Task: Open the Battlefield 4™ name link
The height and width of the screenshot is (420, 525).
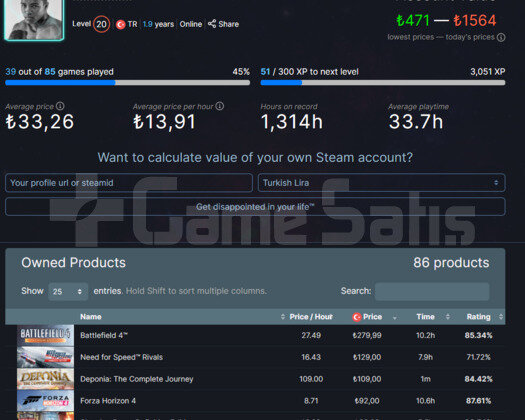Action: [104, 335]
